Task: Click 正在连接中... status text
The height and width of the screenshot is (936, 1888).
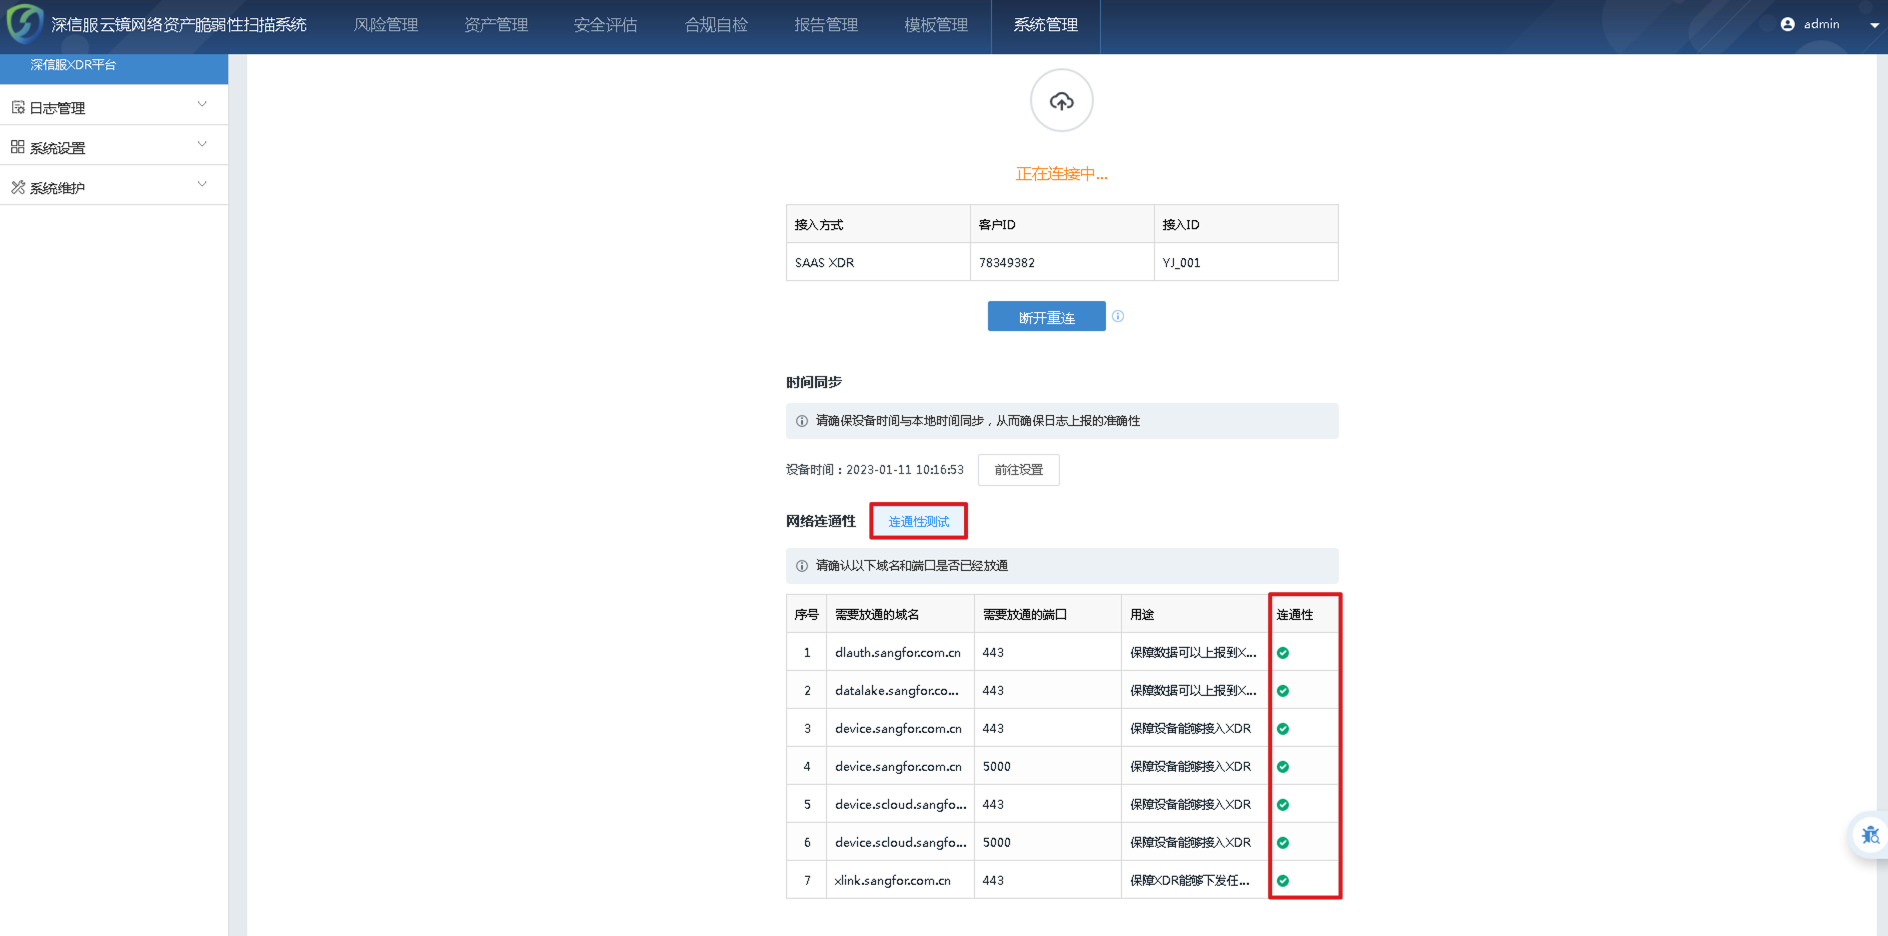Action: (1062, 174)
